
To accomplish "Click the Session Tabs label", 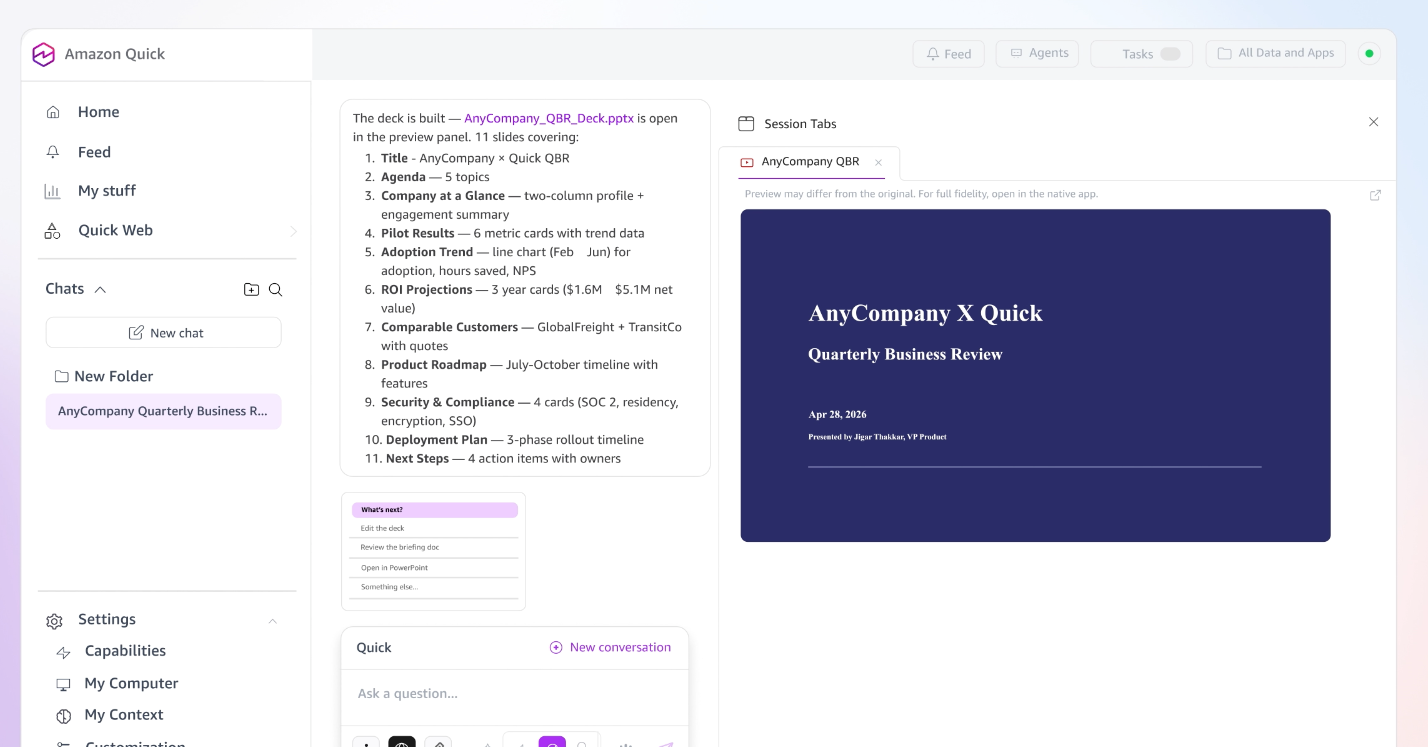I will pos(800,124).
